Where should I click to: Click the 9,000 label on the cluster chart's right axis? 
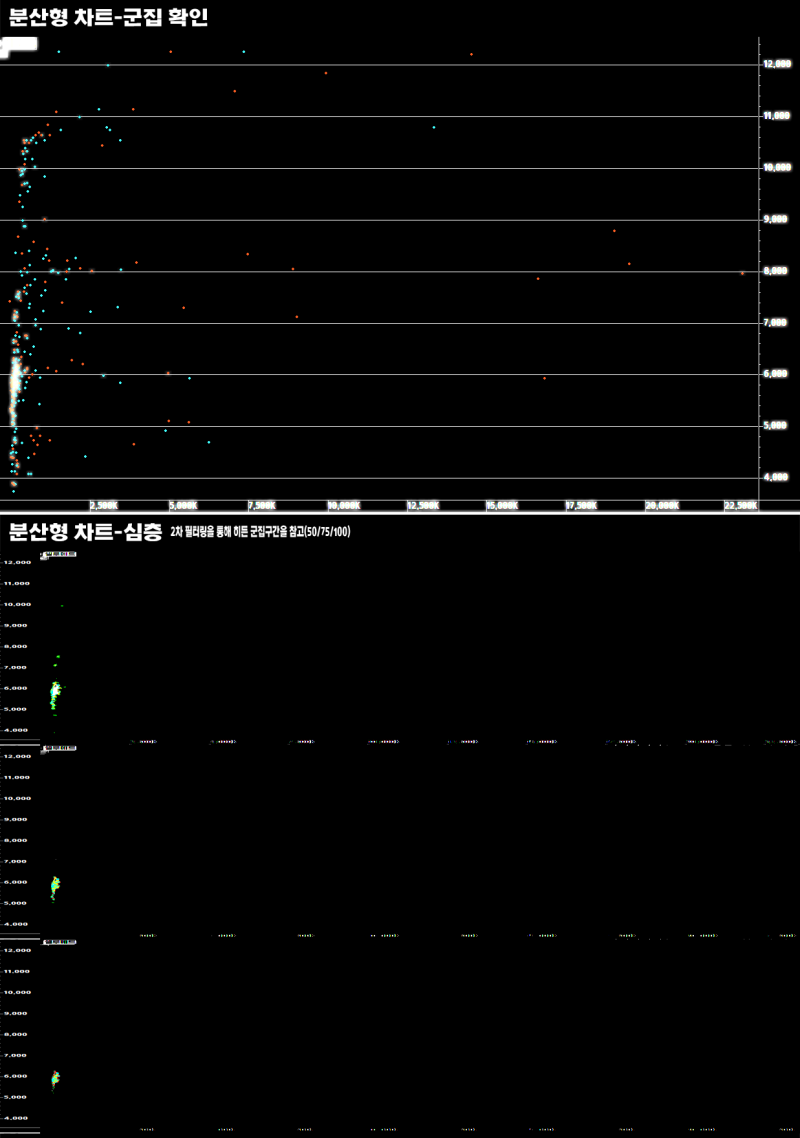775,218
